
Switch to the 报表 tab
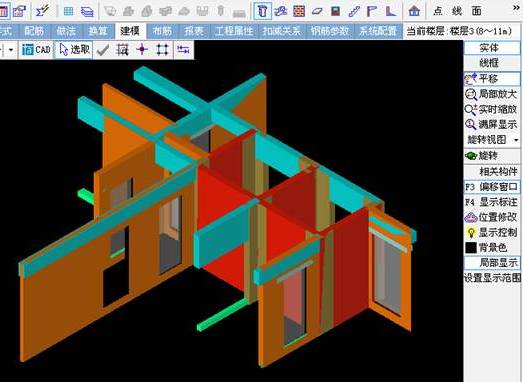[x=194, y=31]
